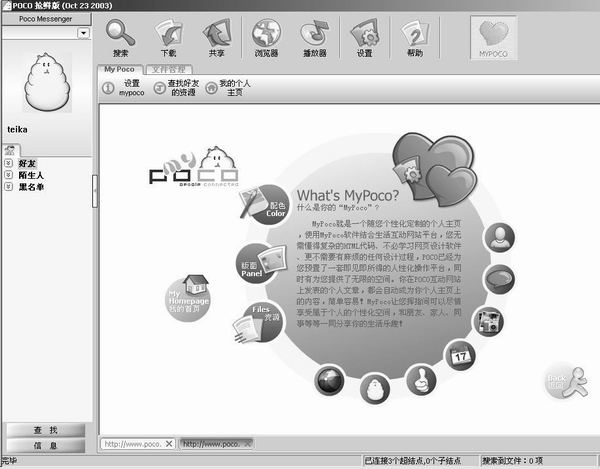Expand the 陌生人 strangers group
This screenshot has width=600, height=469.
pos(9,175)
